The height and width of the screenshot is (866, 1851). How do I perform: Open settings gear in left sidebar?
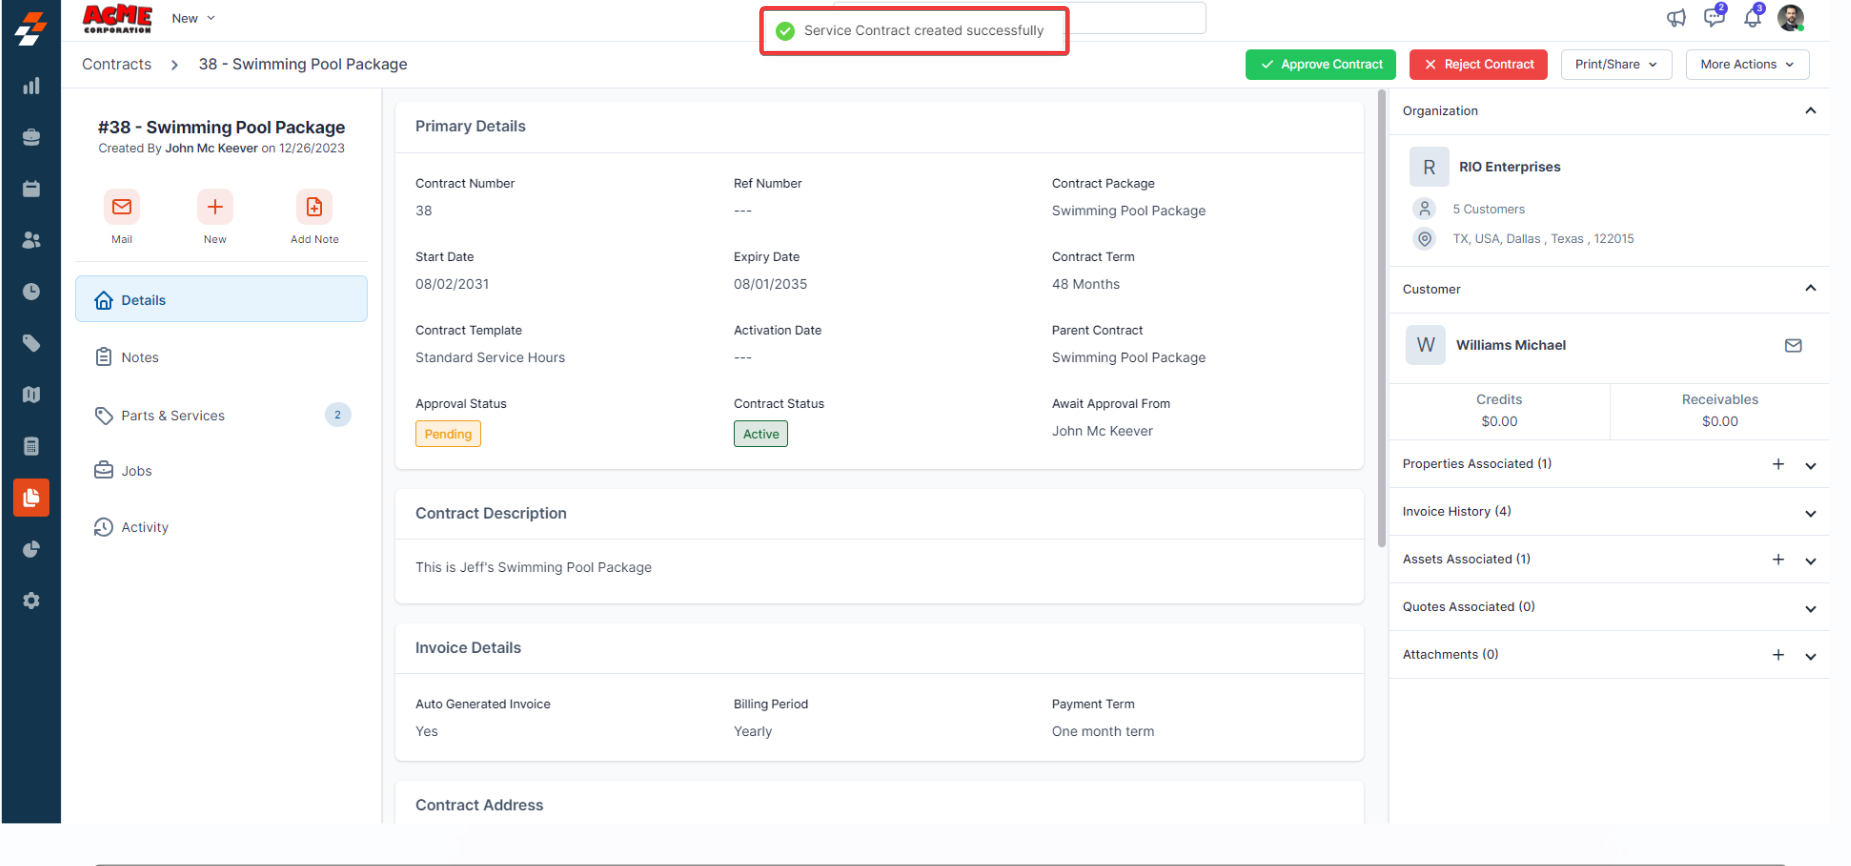click(x=31, y=601)
